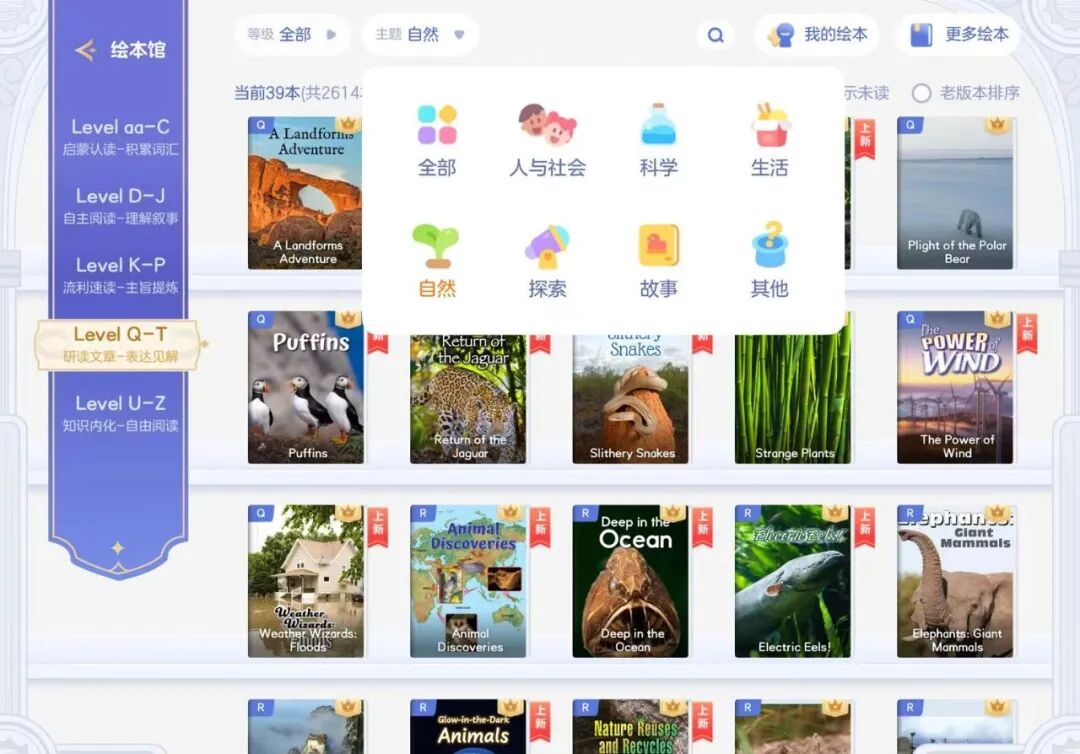
Task: Open Return of the Jaguar book
Action: point(468,399)
